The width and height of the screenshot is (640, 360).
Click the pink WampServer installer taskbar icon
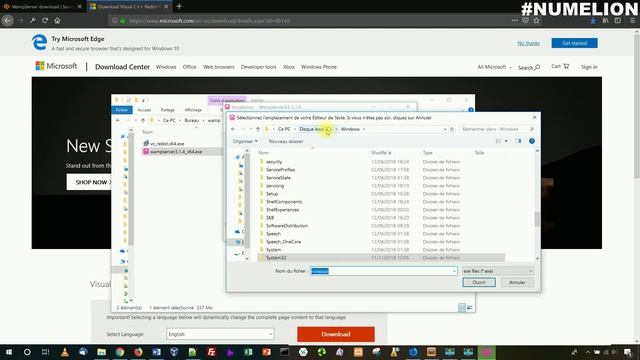pyautogui.click(x=487, y=352)
